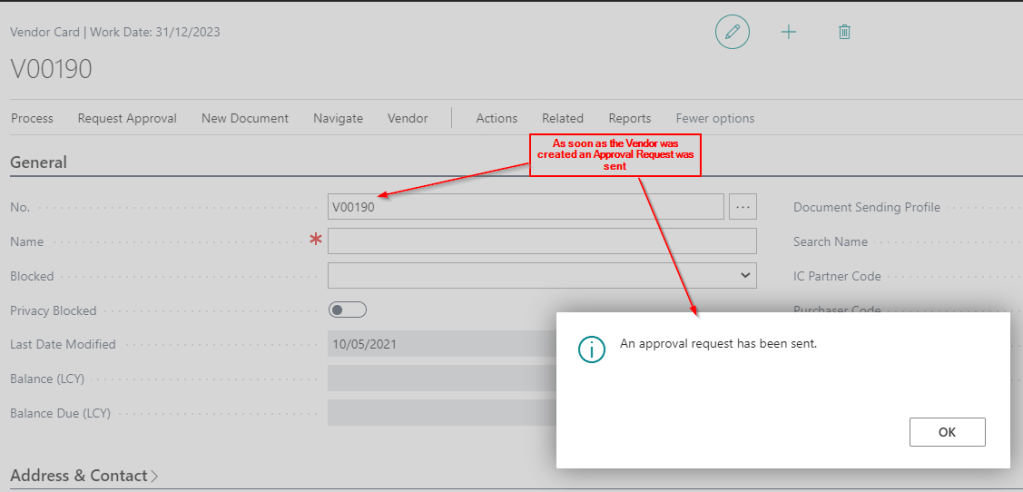1023x492 pixels.
Task: Collapse the General section header
Action: coord(38,162)
